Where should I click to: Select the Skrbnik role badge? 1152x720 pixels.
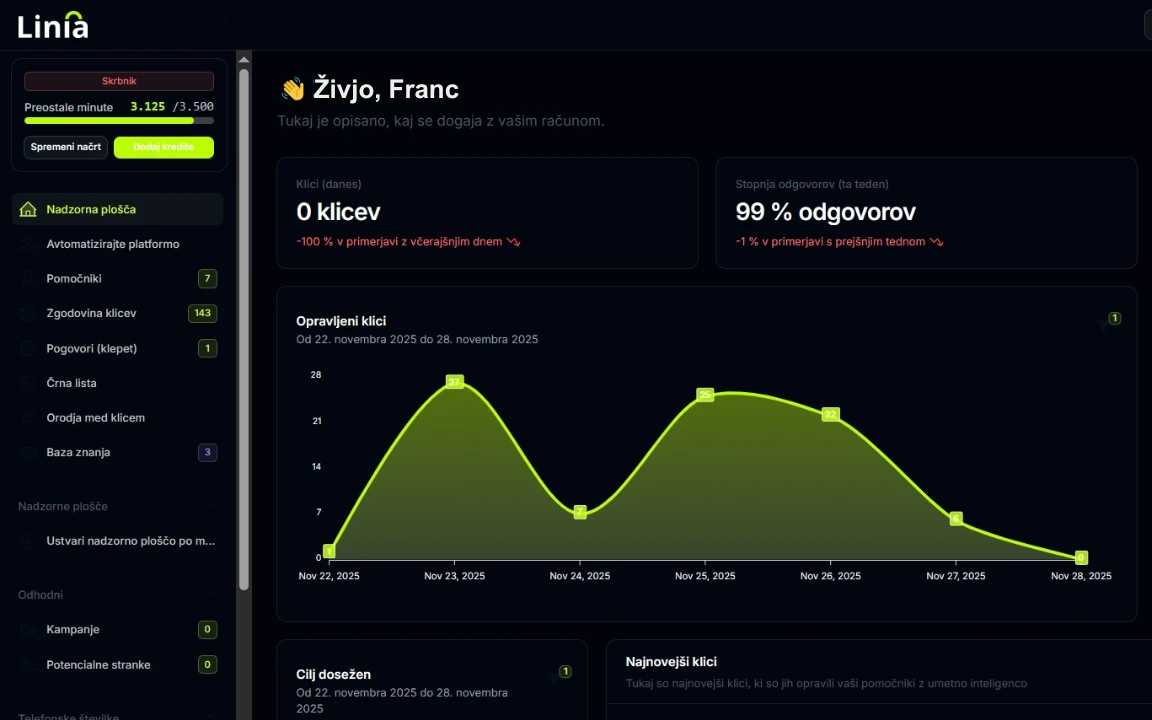(x=119, y=81)
